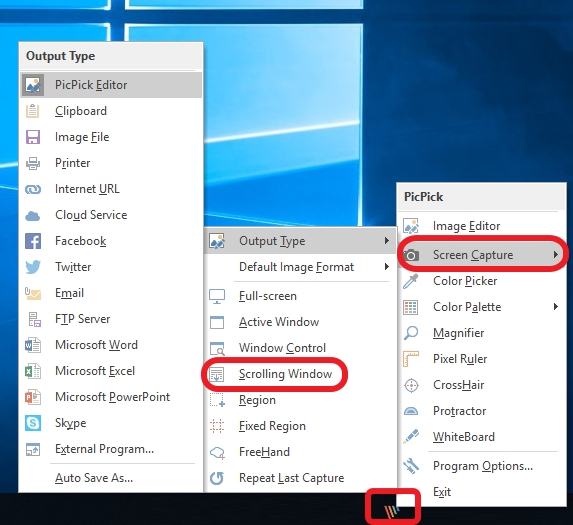Image resolution: width=573 pixels, height=525 pixels.
Task: Click the Fixed Region icon
Action: pos(217,426)
